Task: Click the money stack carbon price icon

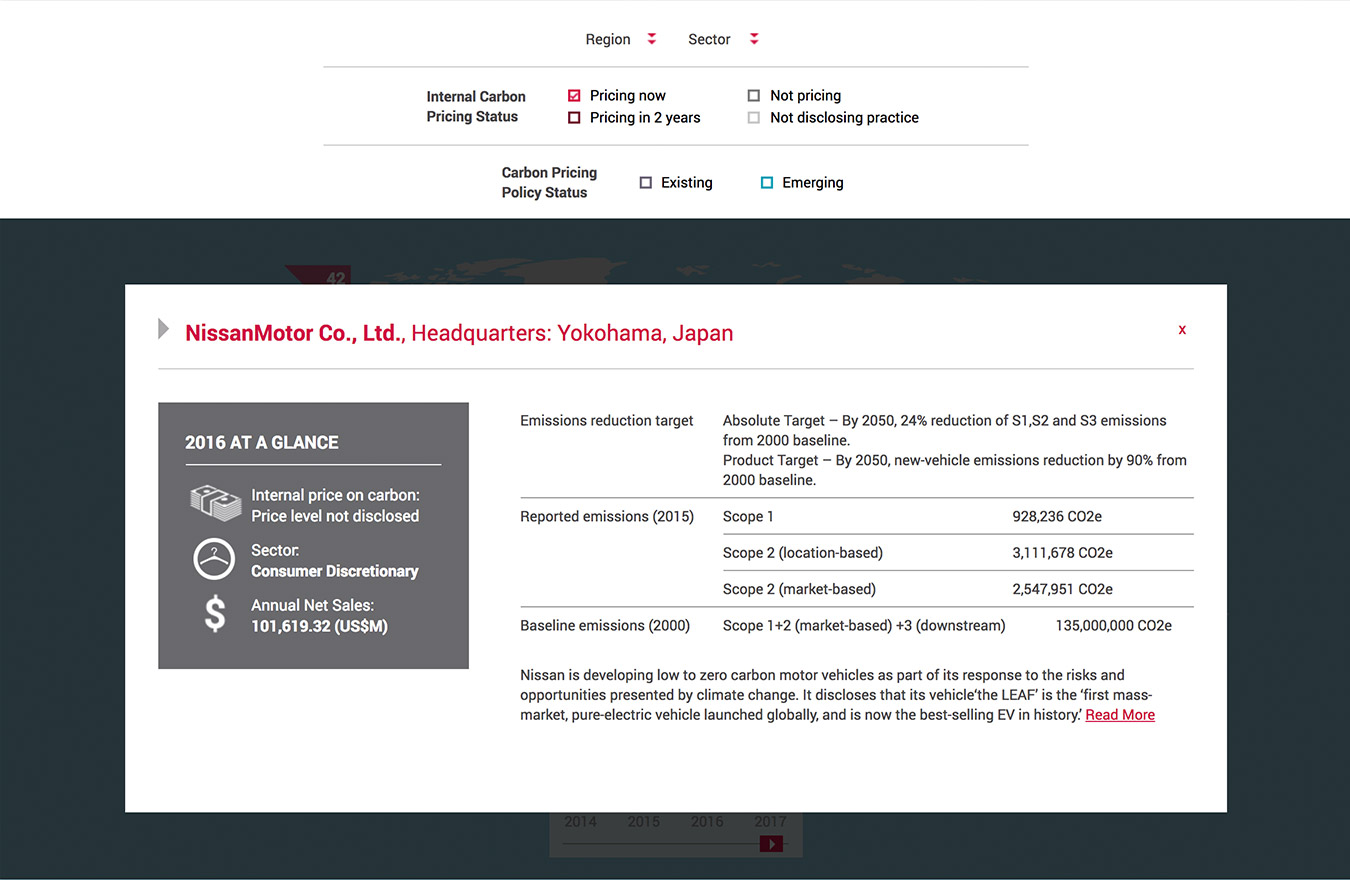Action: pos(215,503)
